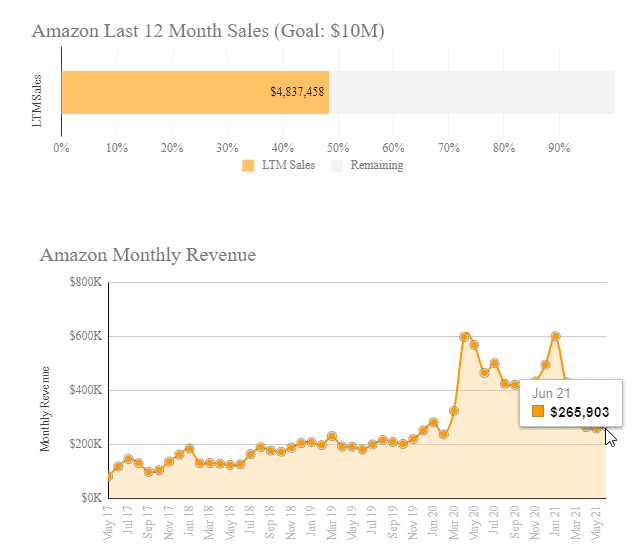This screenshot has width=644, height=558.
Task: Toggle the Remaining legend label
Action: click(x=376, y=166)
